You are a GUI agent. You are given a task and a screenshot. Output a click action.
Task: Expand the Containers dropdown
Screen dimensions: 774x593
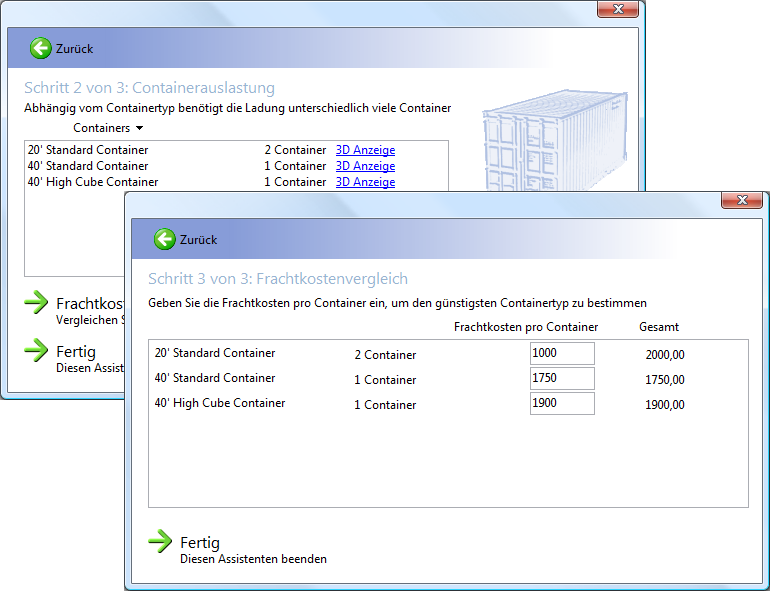108,128
